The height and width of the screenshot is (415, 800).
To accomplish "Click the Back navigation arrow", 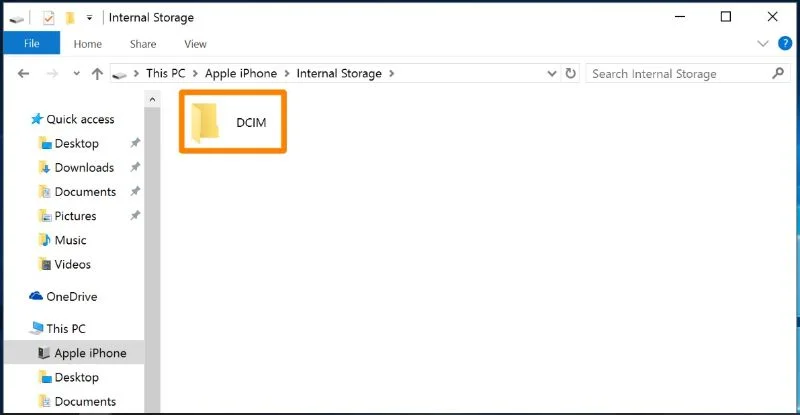I will (23, 74).
